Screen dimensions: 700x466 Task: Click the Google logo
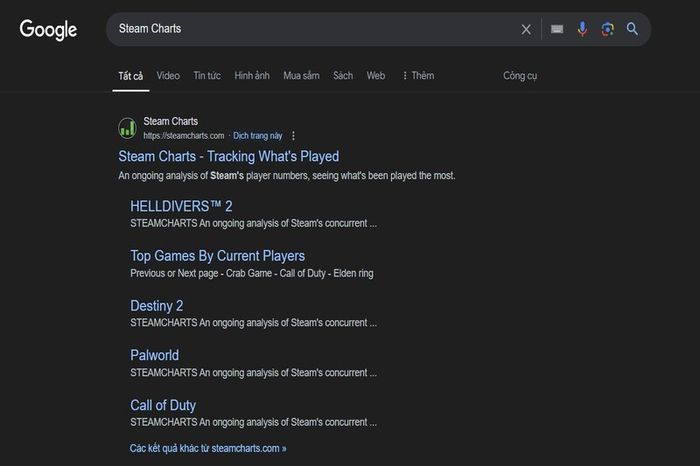pos(48,29)
